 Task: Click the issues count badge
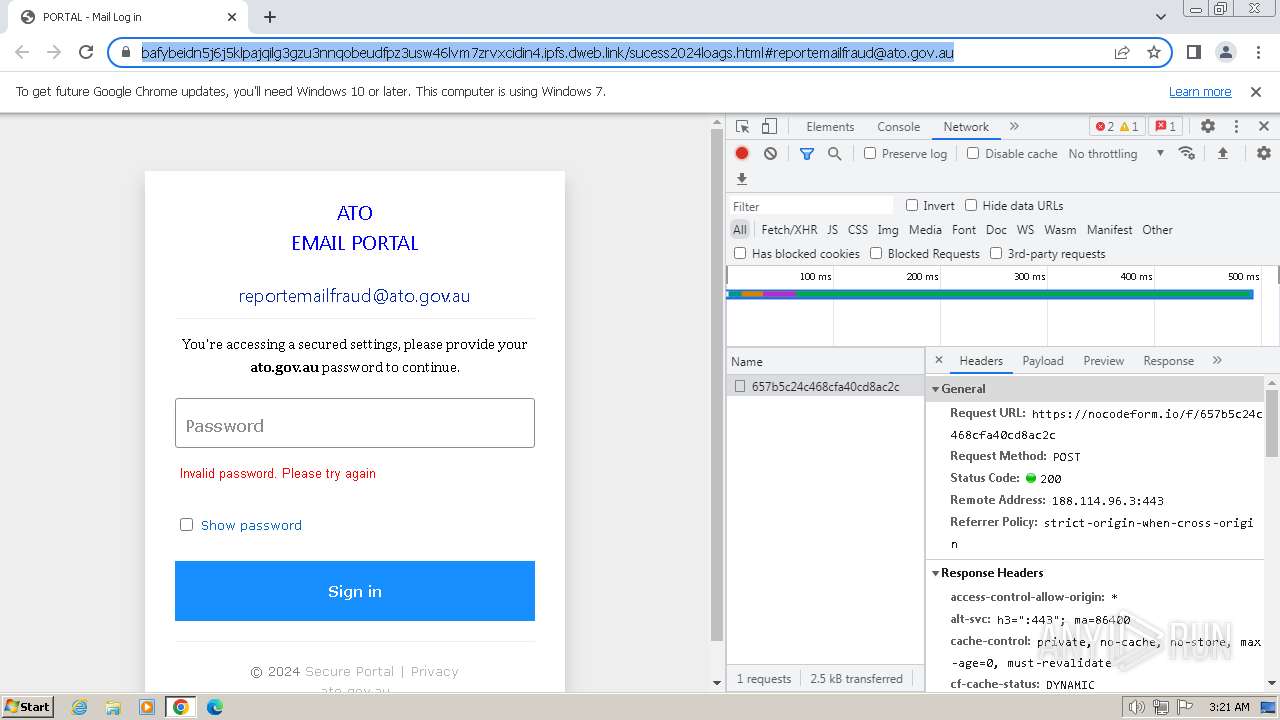pos(1165,127)
